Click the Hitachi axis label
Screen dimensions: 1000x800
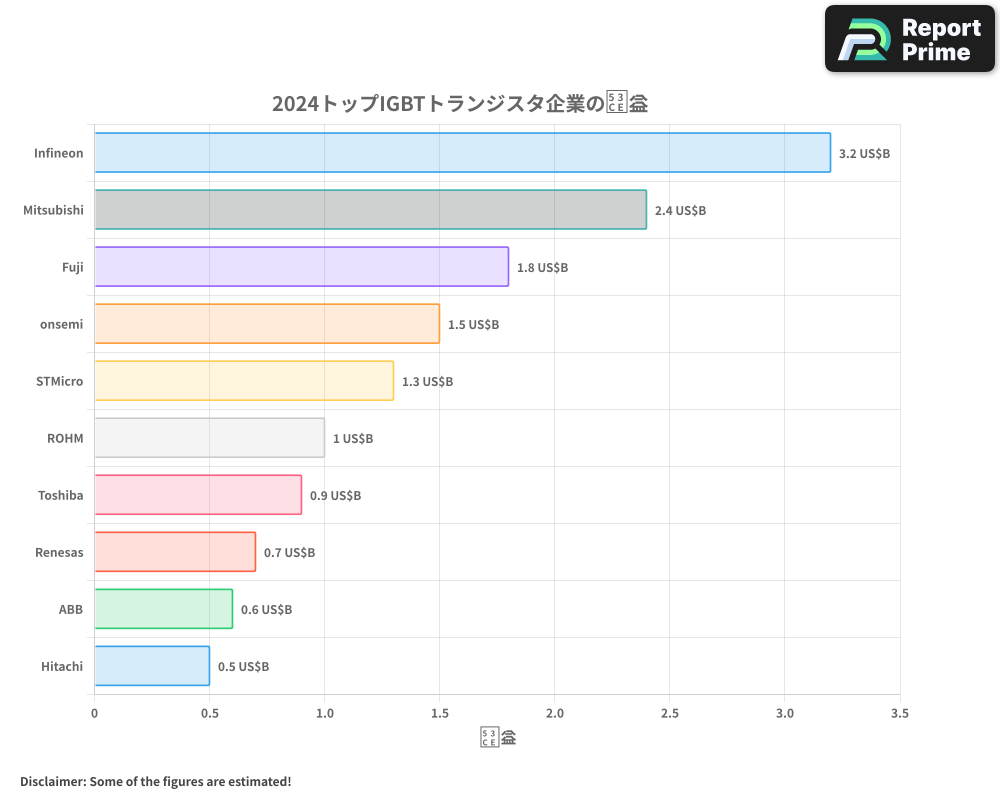(x=61, y=666)
